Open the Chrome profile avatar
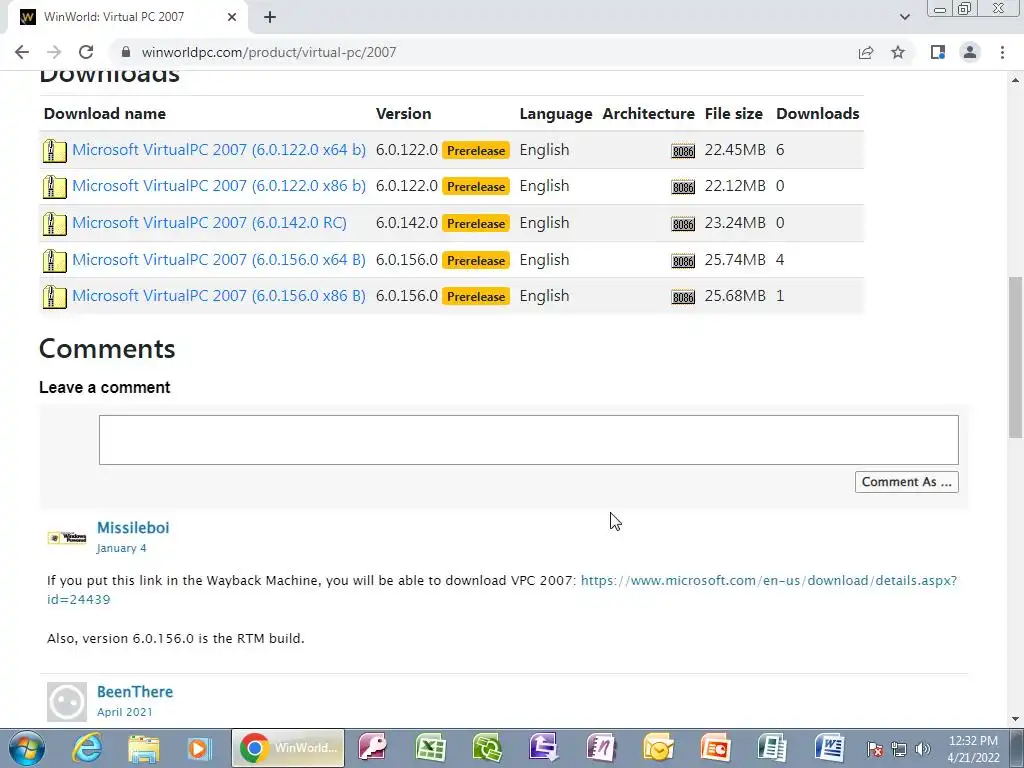 click(970, 52)
